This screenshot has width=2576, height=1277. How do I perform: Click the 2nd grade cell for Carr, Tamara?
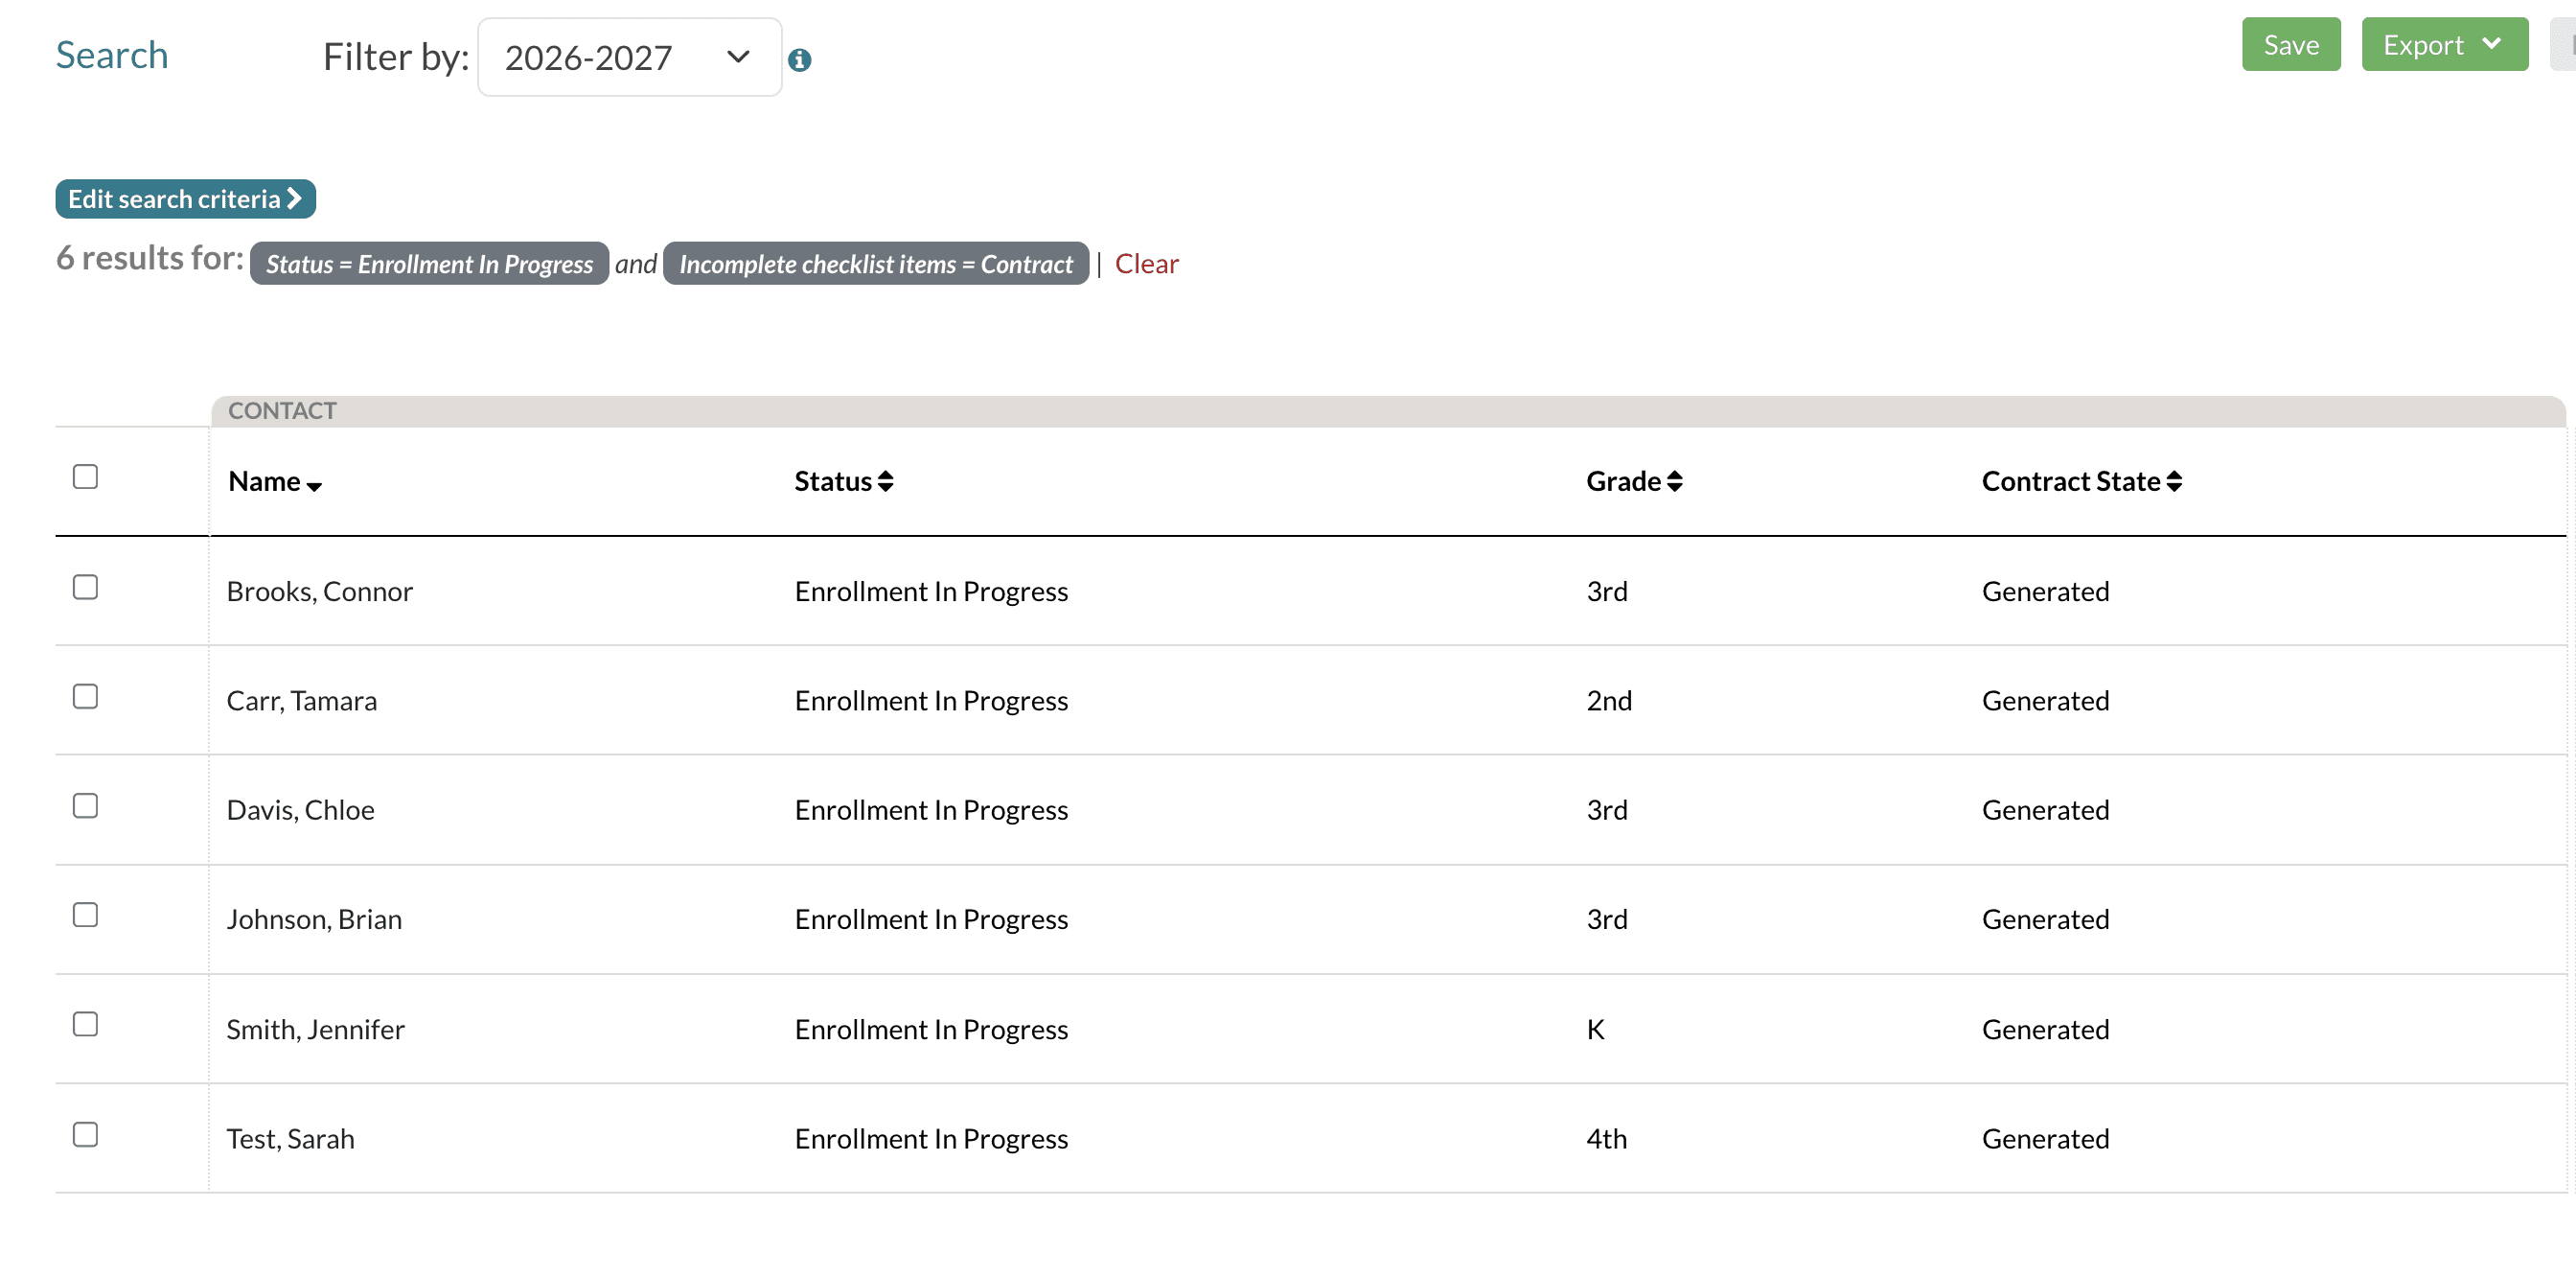(x=1609, y=701)
